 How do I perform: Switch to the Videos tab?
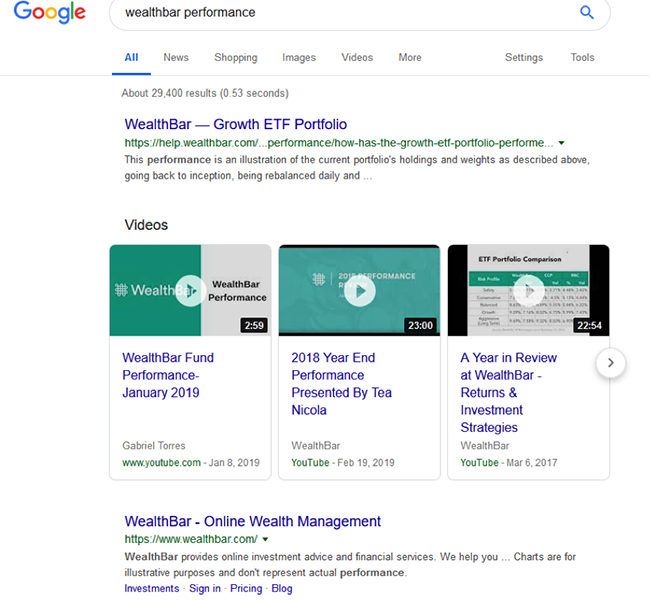pyautogui.click(x=357, y=58)
